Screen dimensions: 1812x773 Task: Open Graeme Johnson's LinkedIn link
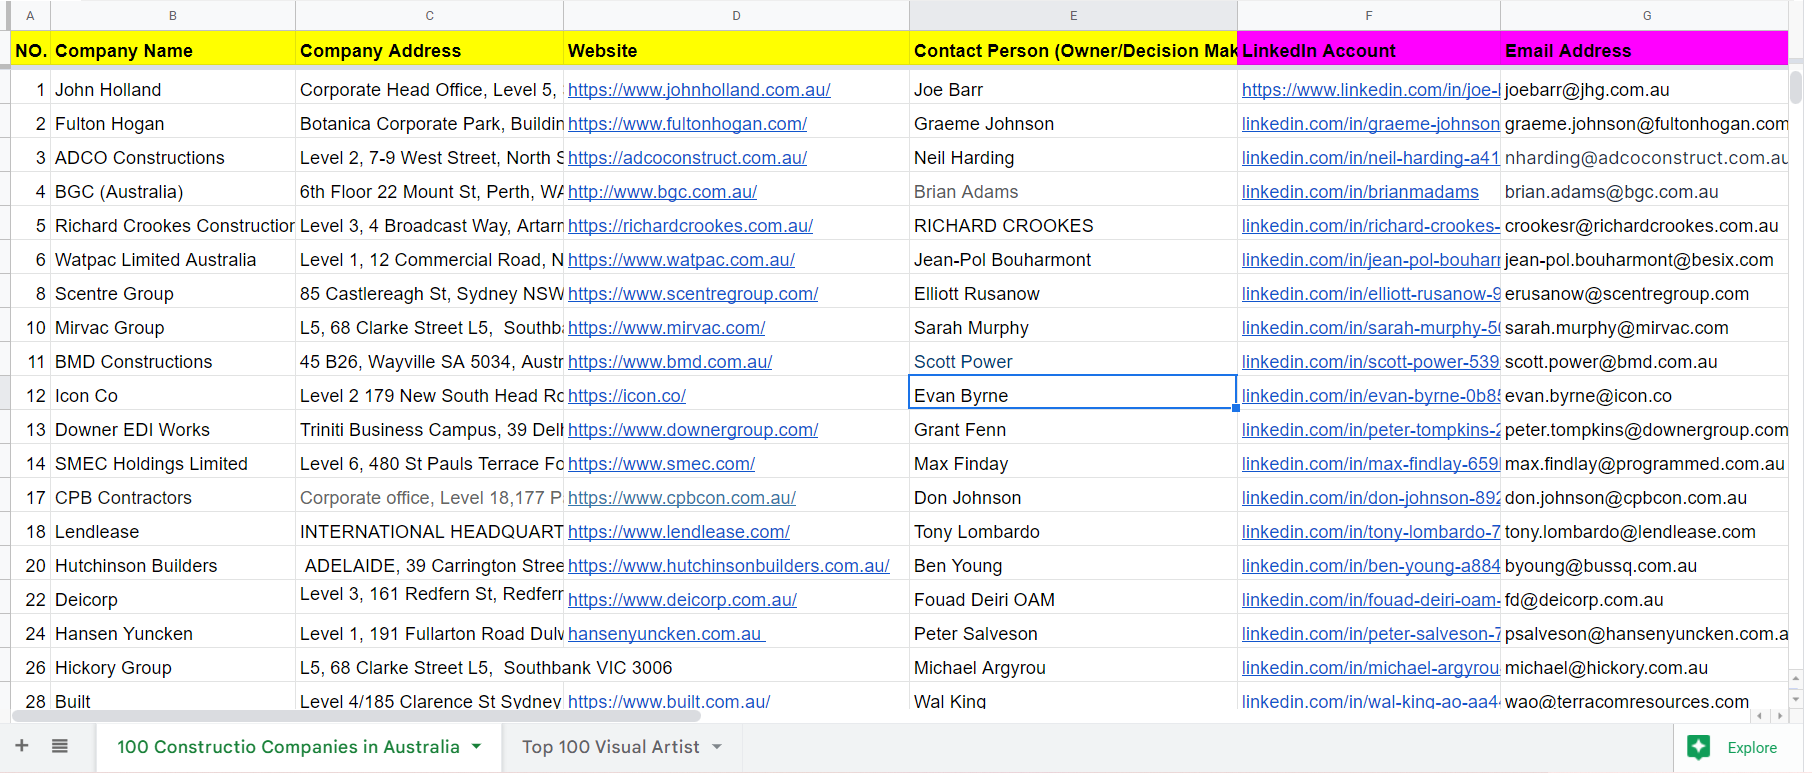click(x=1370, y=124)
